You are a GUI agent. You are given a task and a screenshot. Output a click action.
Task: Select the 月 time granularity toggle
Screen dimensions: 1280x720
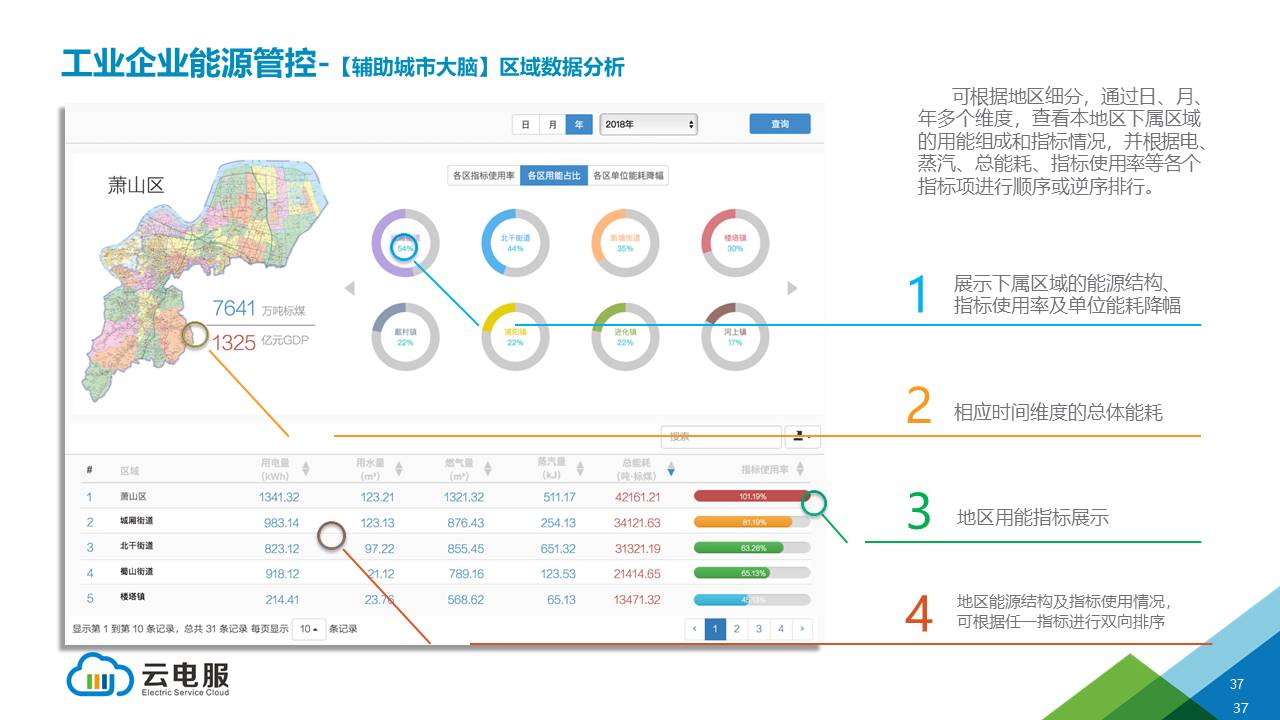[x=552, y=125]
